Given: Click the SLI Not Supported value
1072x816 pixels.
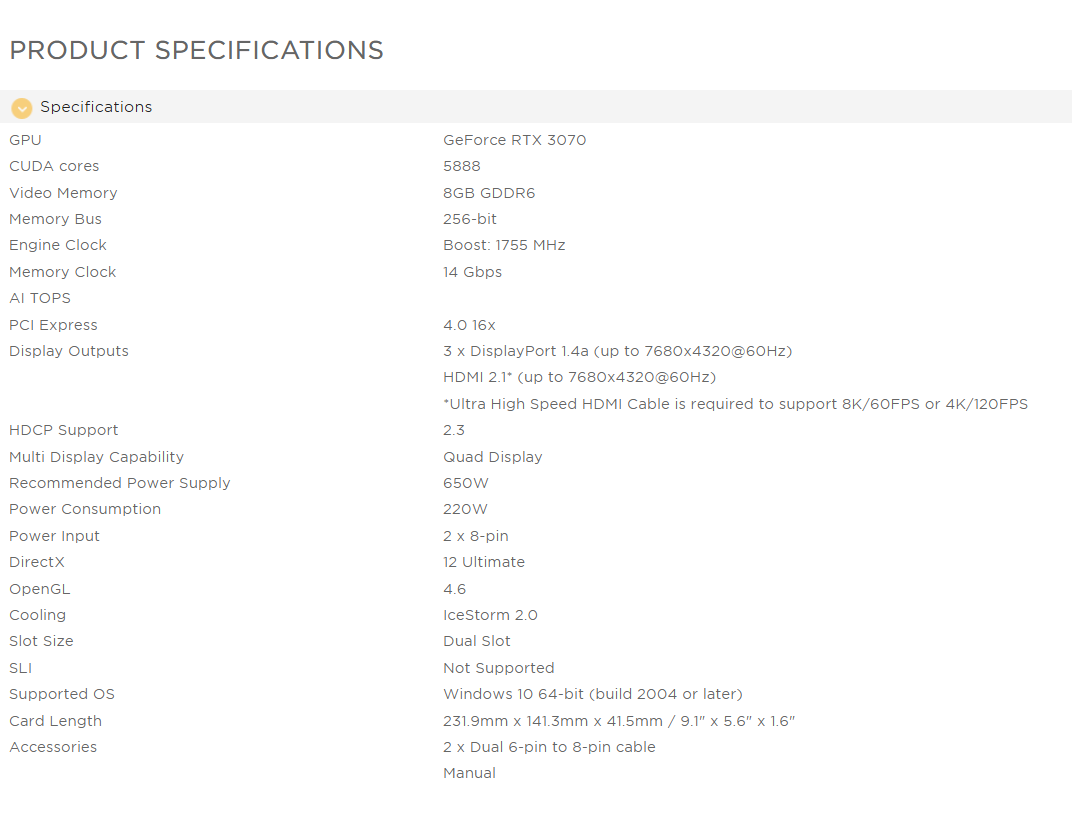Looking at the screenshot, I should point(498,668).
